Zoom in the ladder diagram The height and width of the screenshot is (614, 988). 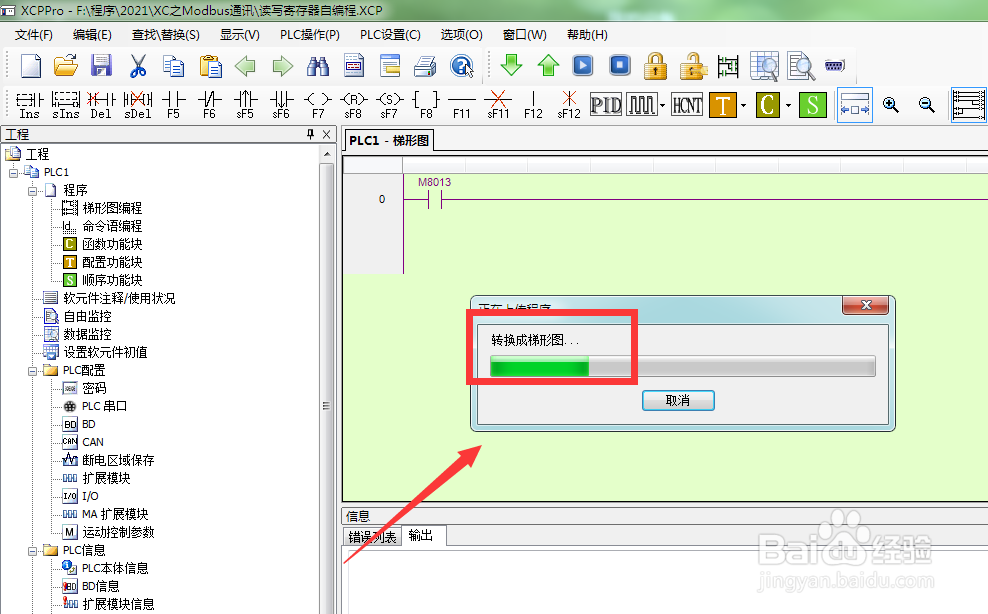tap(890, 105)
